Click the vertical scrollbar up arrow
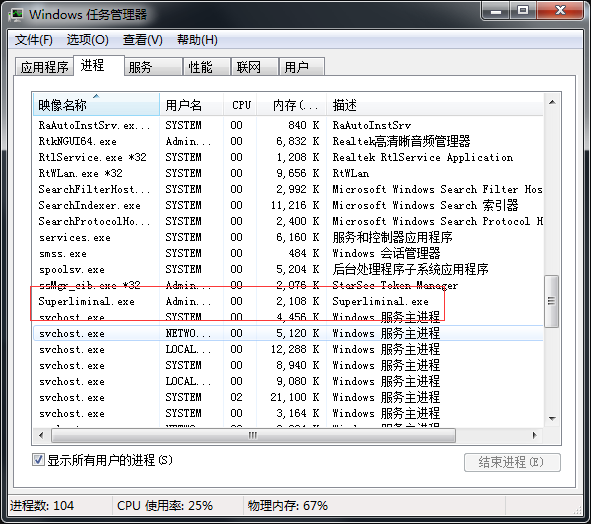 [x=552, y=103]
